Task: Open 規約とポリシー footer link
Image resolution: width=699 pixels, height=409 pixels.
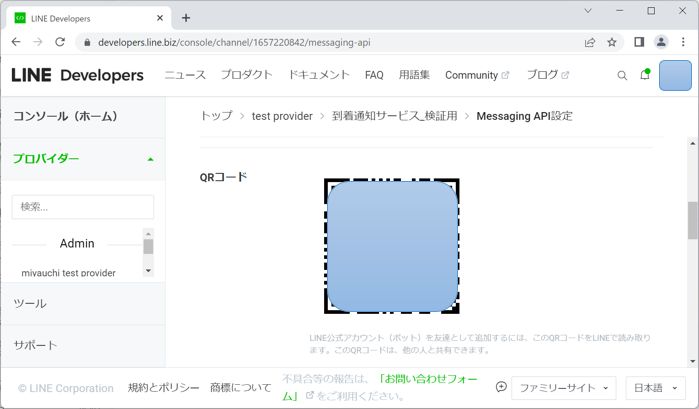Action: 164,388
